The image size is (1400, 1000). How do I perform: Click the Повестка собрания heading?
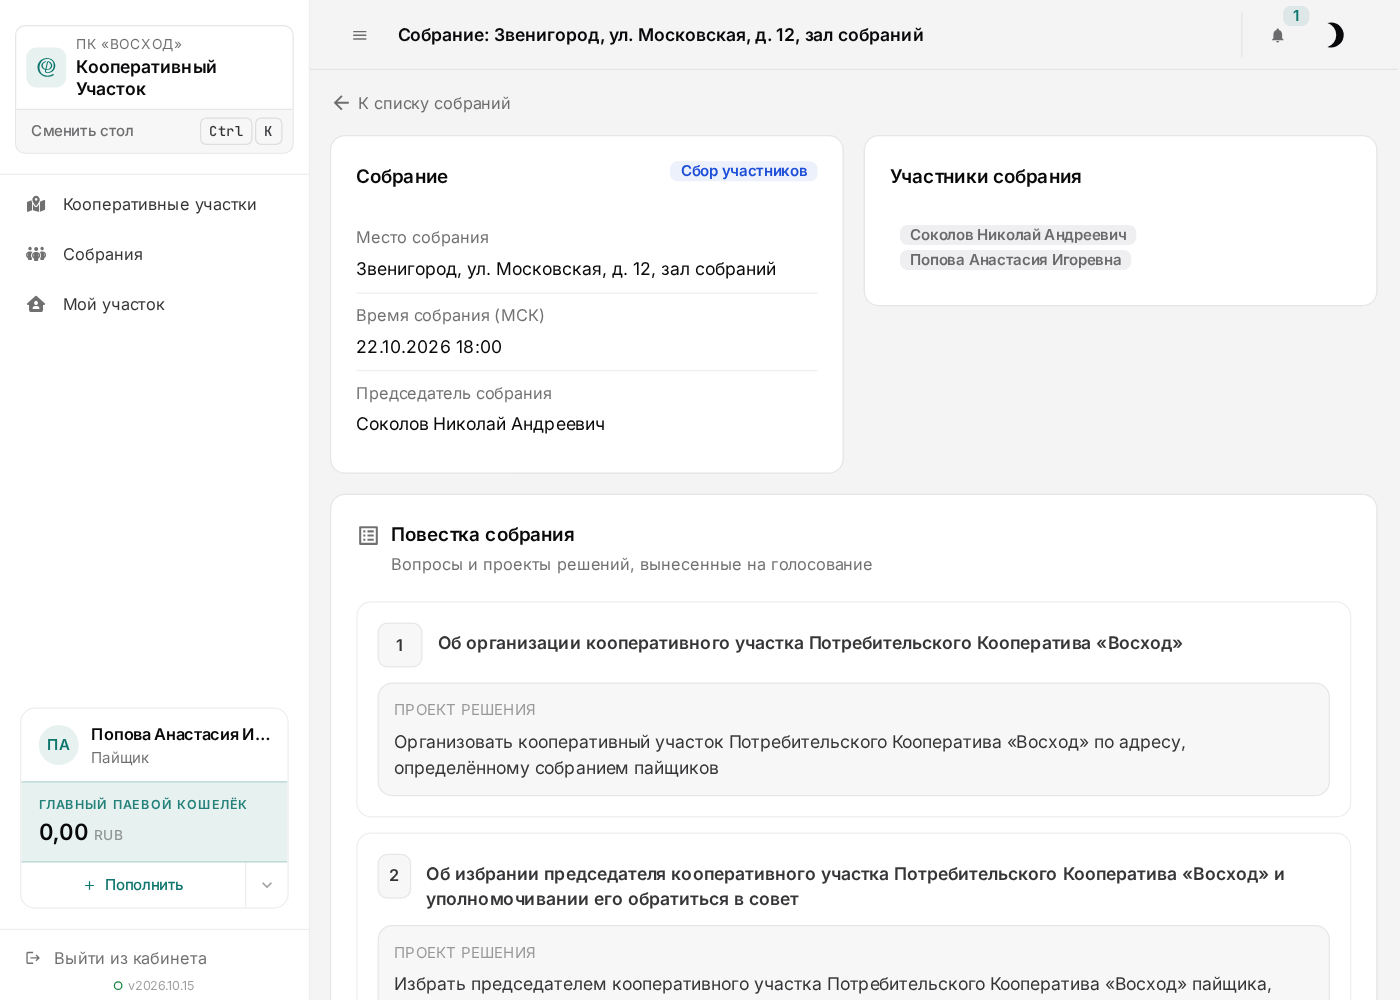click(483, 535)
